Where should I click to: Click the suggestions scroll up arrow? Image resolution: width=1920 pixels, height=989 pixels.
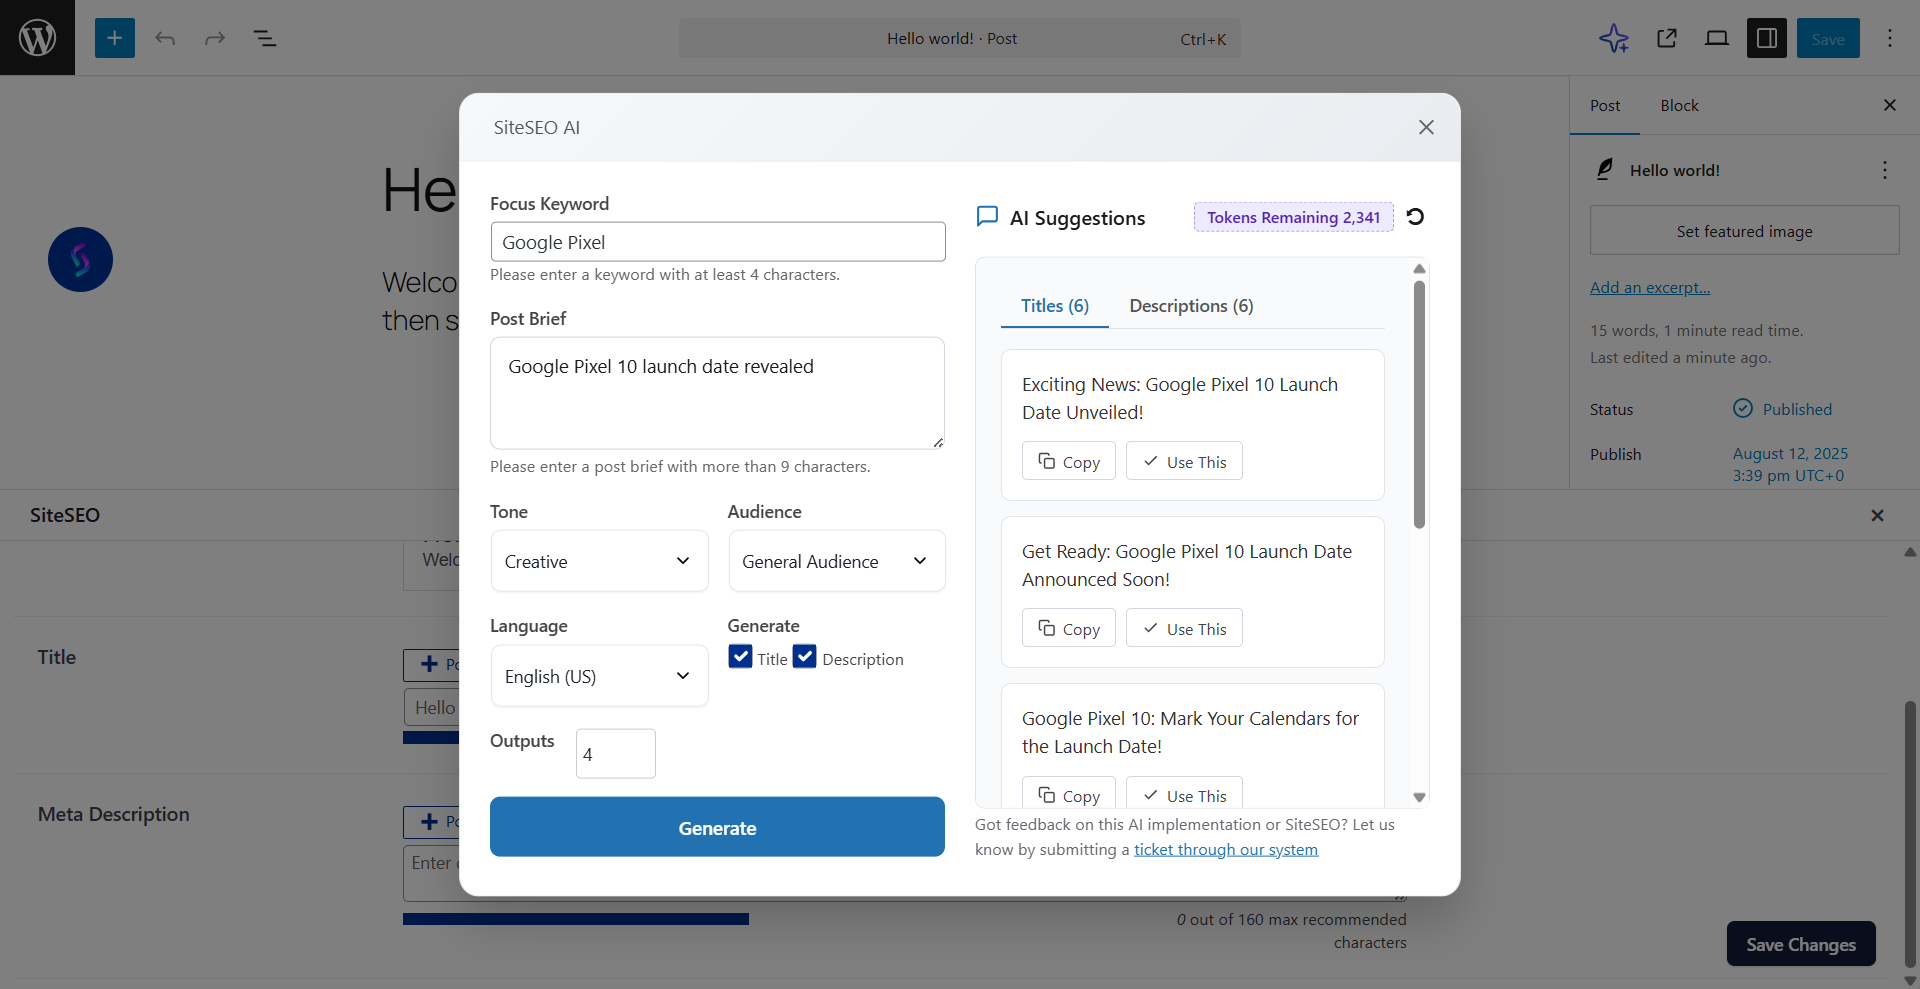coord(1419,268)
